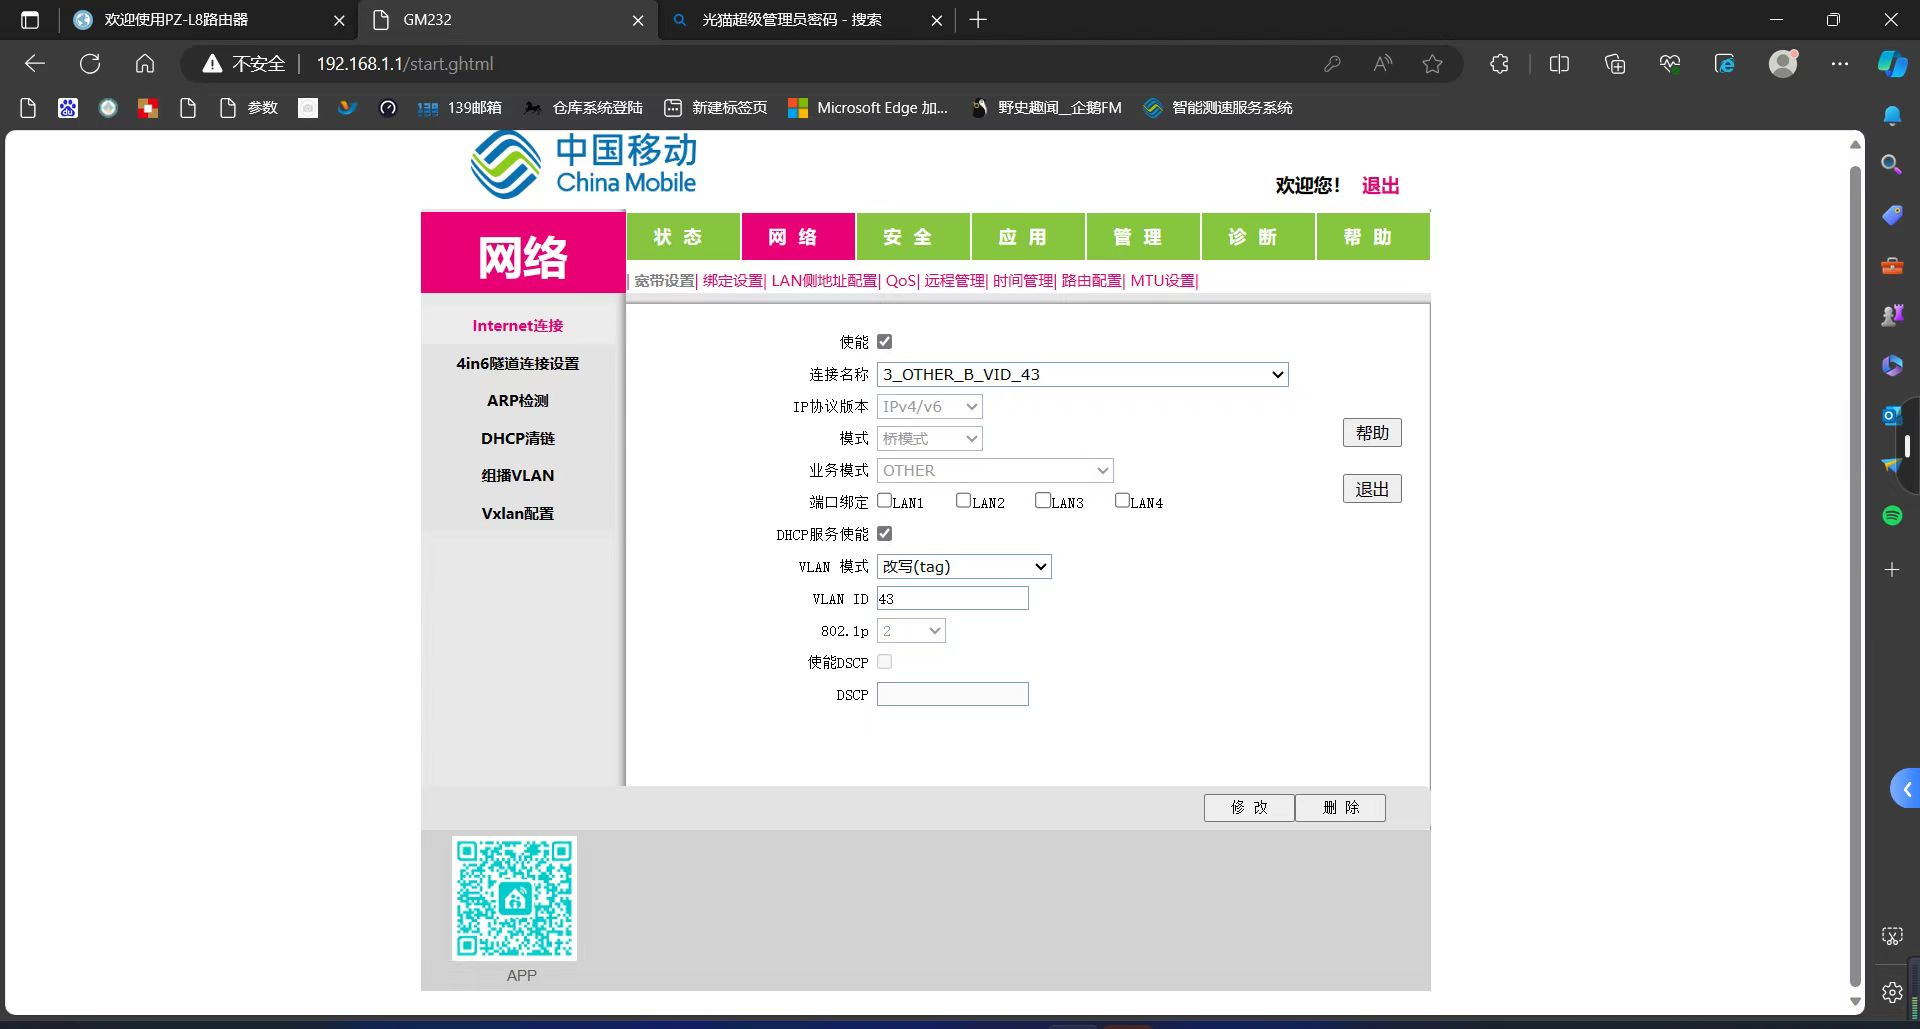This screenshot has width=1920, height=1029.
Task: Open browser Settings and more menu
Action: pyautogui.click(x=1840, y=64)
